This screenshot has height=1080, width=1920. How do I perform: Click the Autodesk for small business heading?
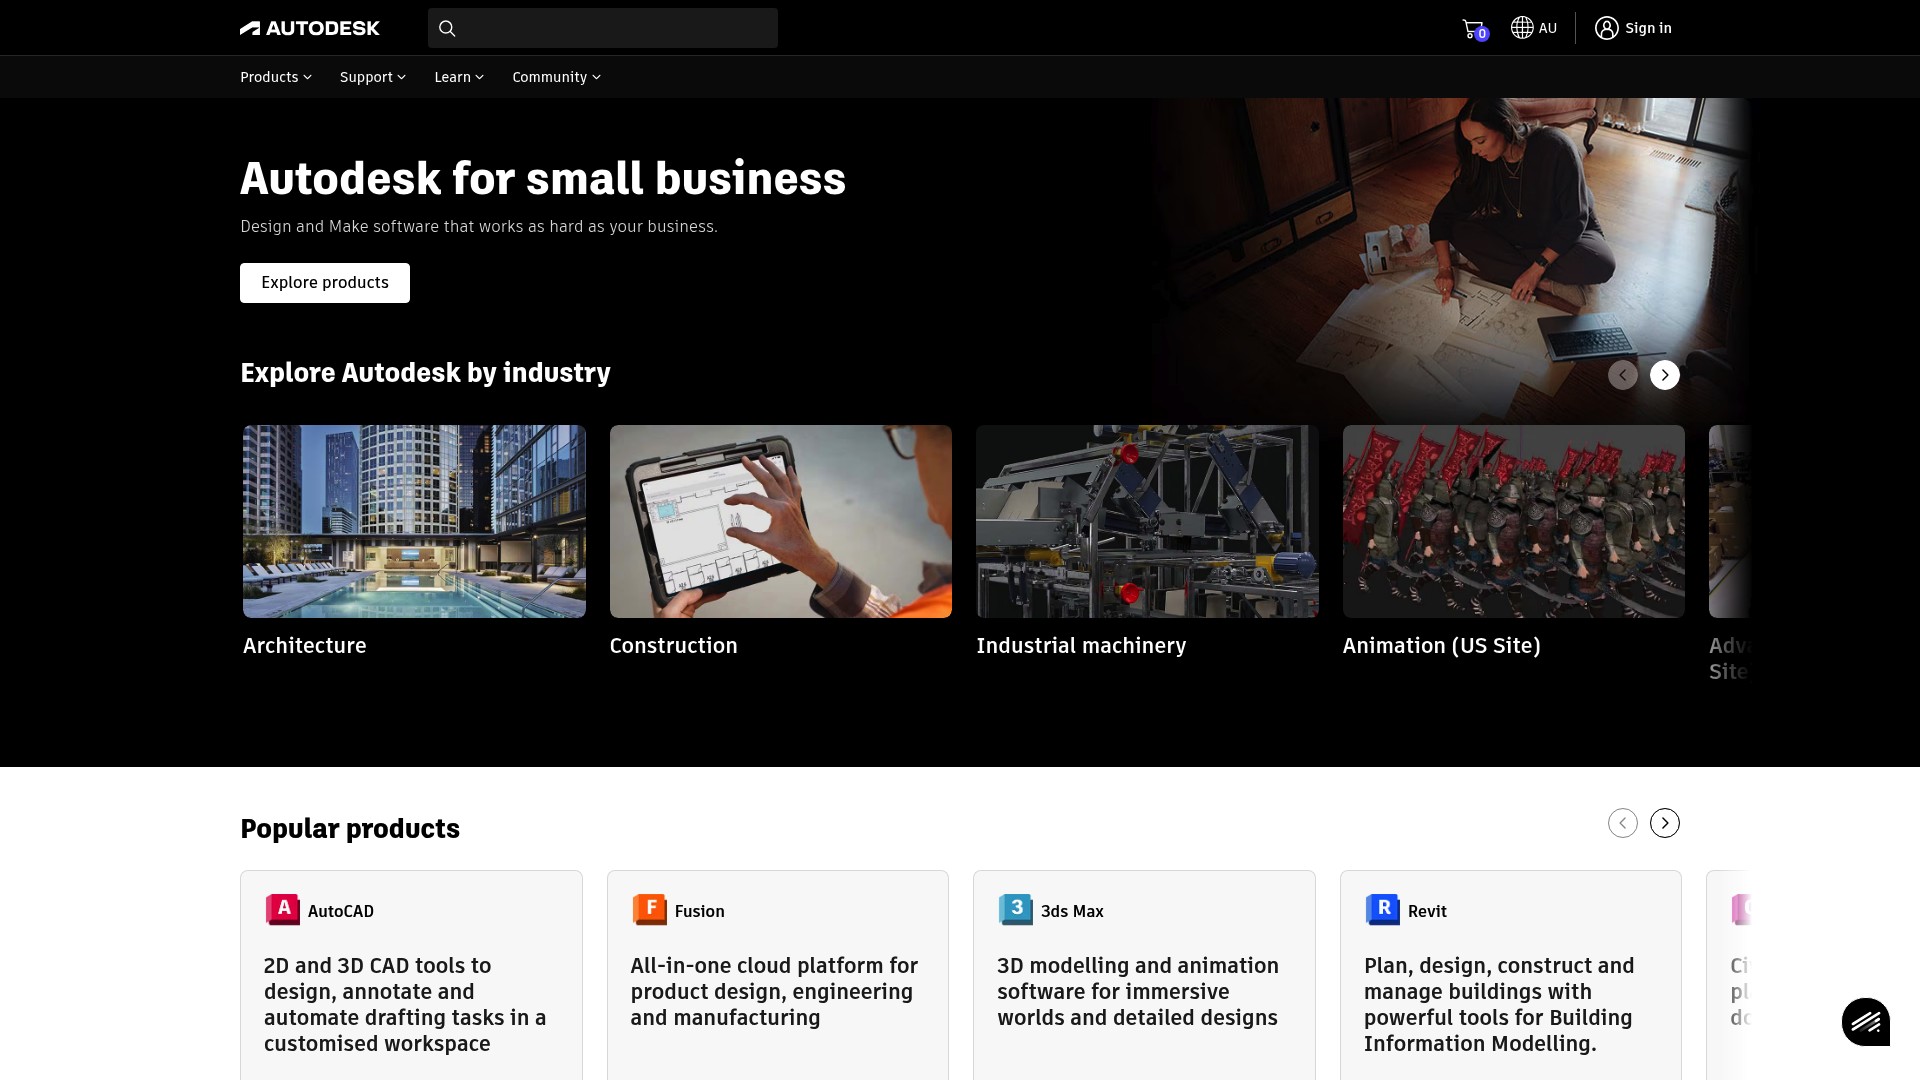[x=543, y=179]
